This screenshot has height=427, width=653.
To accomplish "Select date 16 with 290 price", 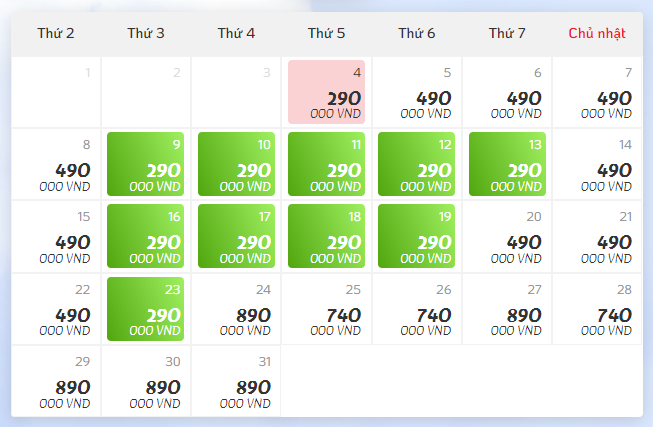I will [146, 237].
